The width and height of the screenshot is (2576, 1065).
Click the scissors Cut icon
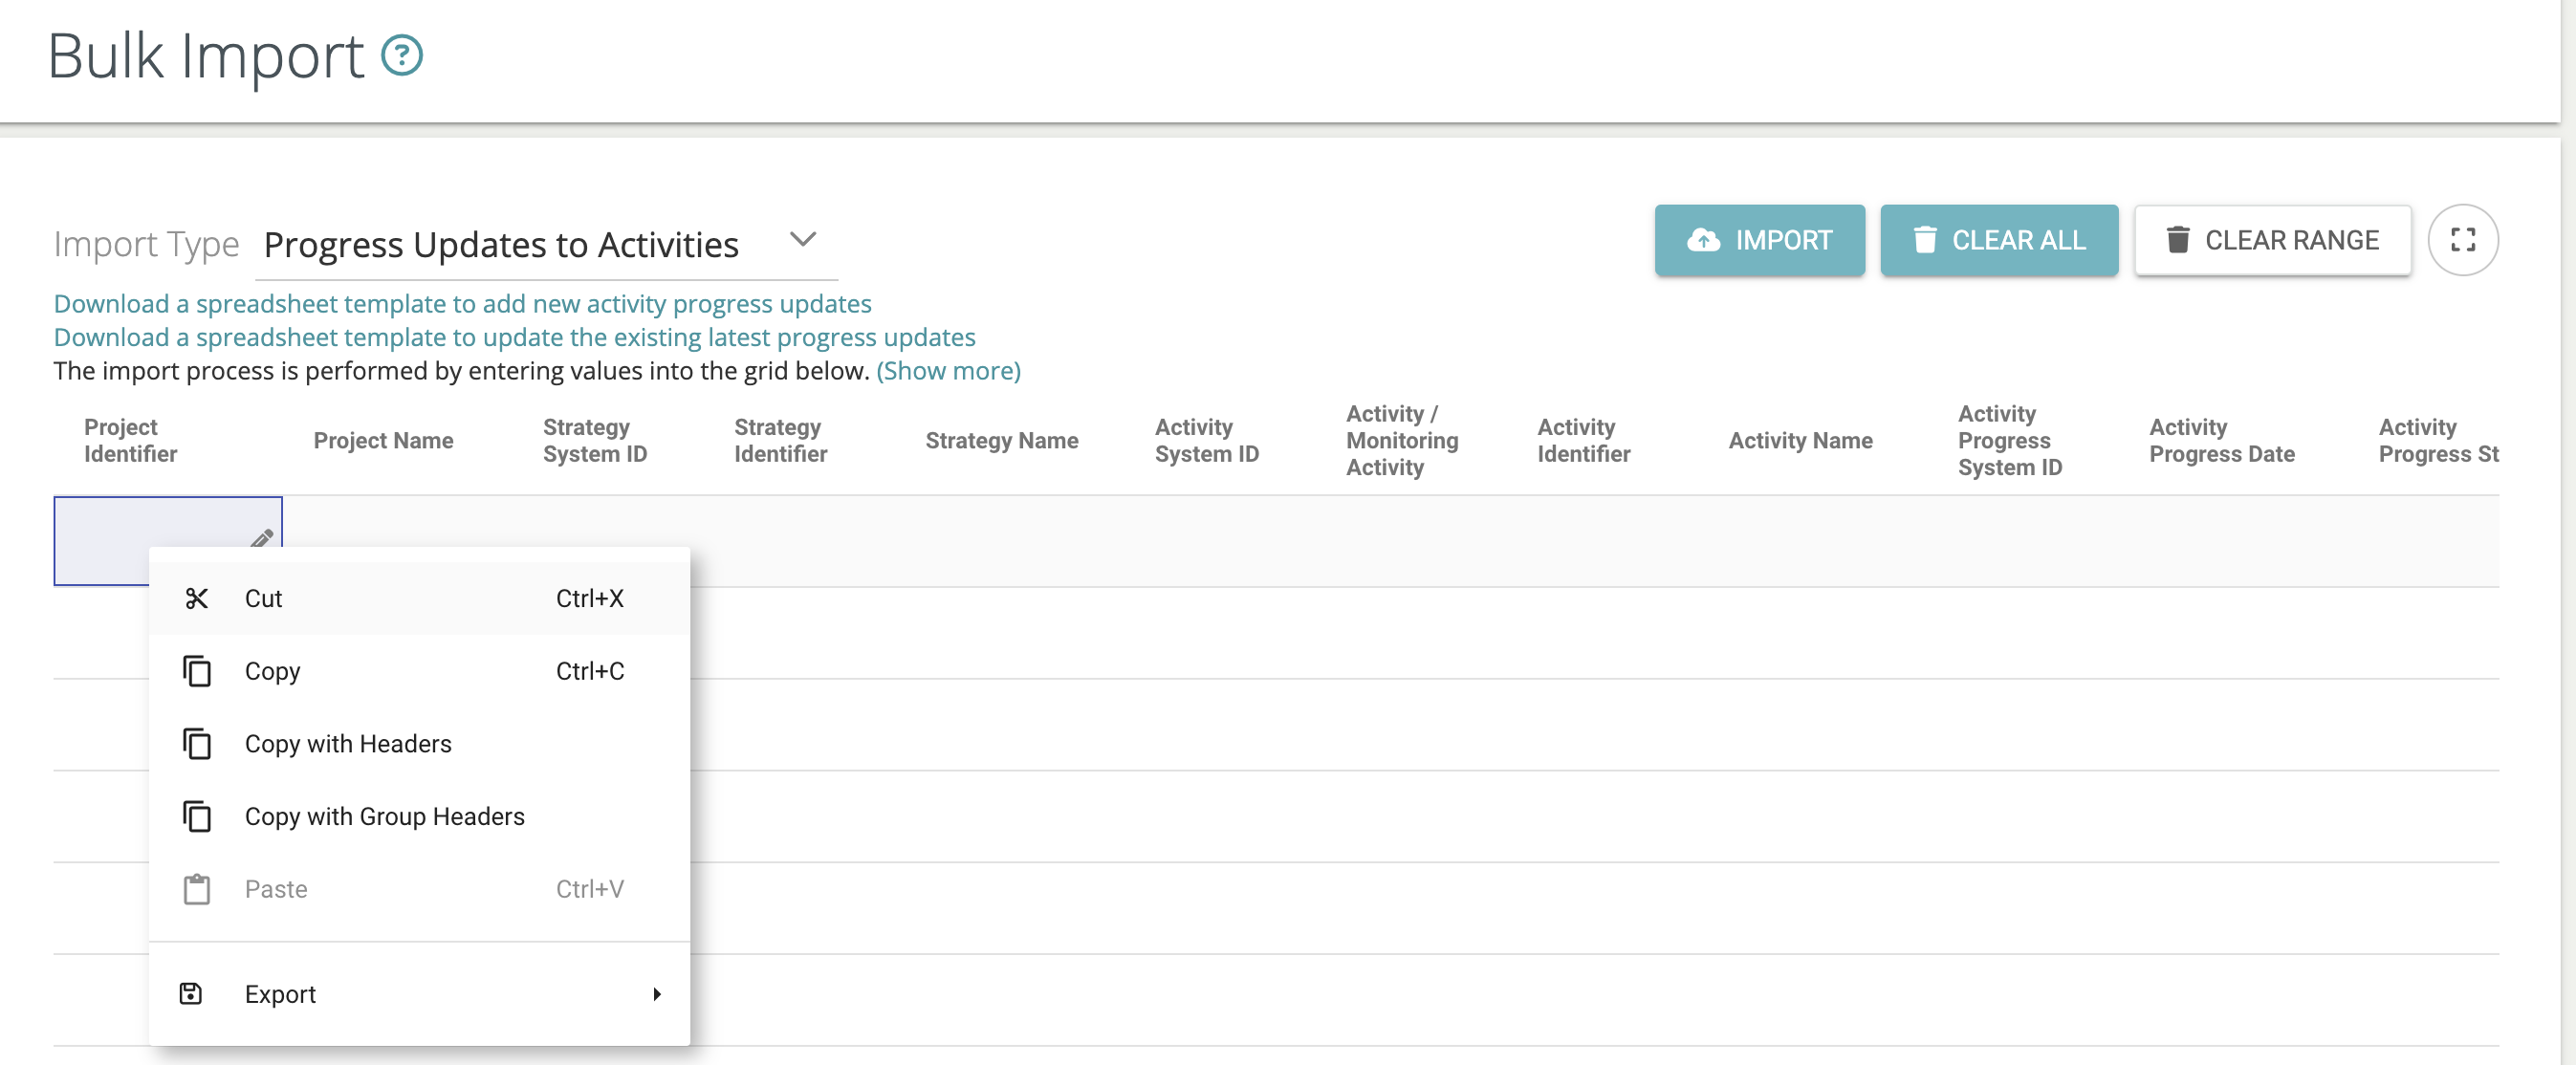click(196, 598)
